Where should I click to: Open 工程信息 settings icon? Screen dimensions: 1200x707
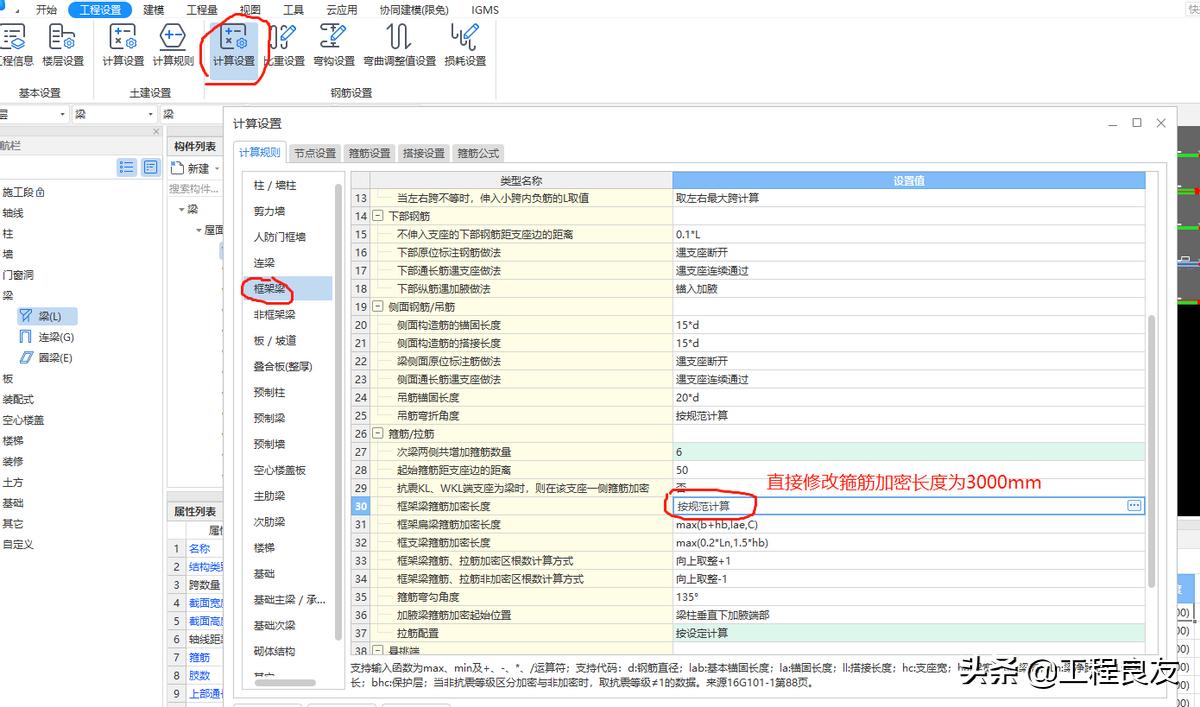(15, 47)
